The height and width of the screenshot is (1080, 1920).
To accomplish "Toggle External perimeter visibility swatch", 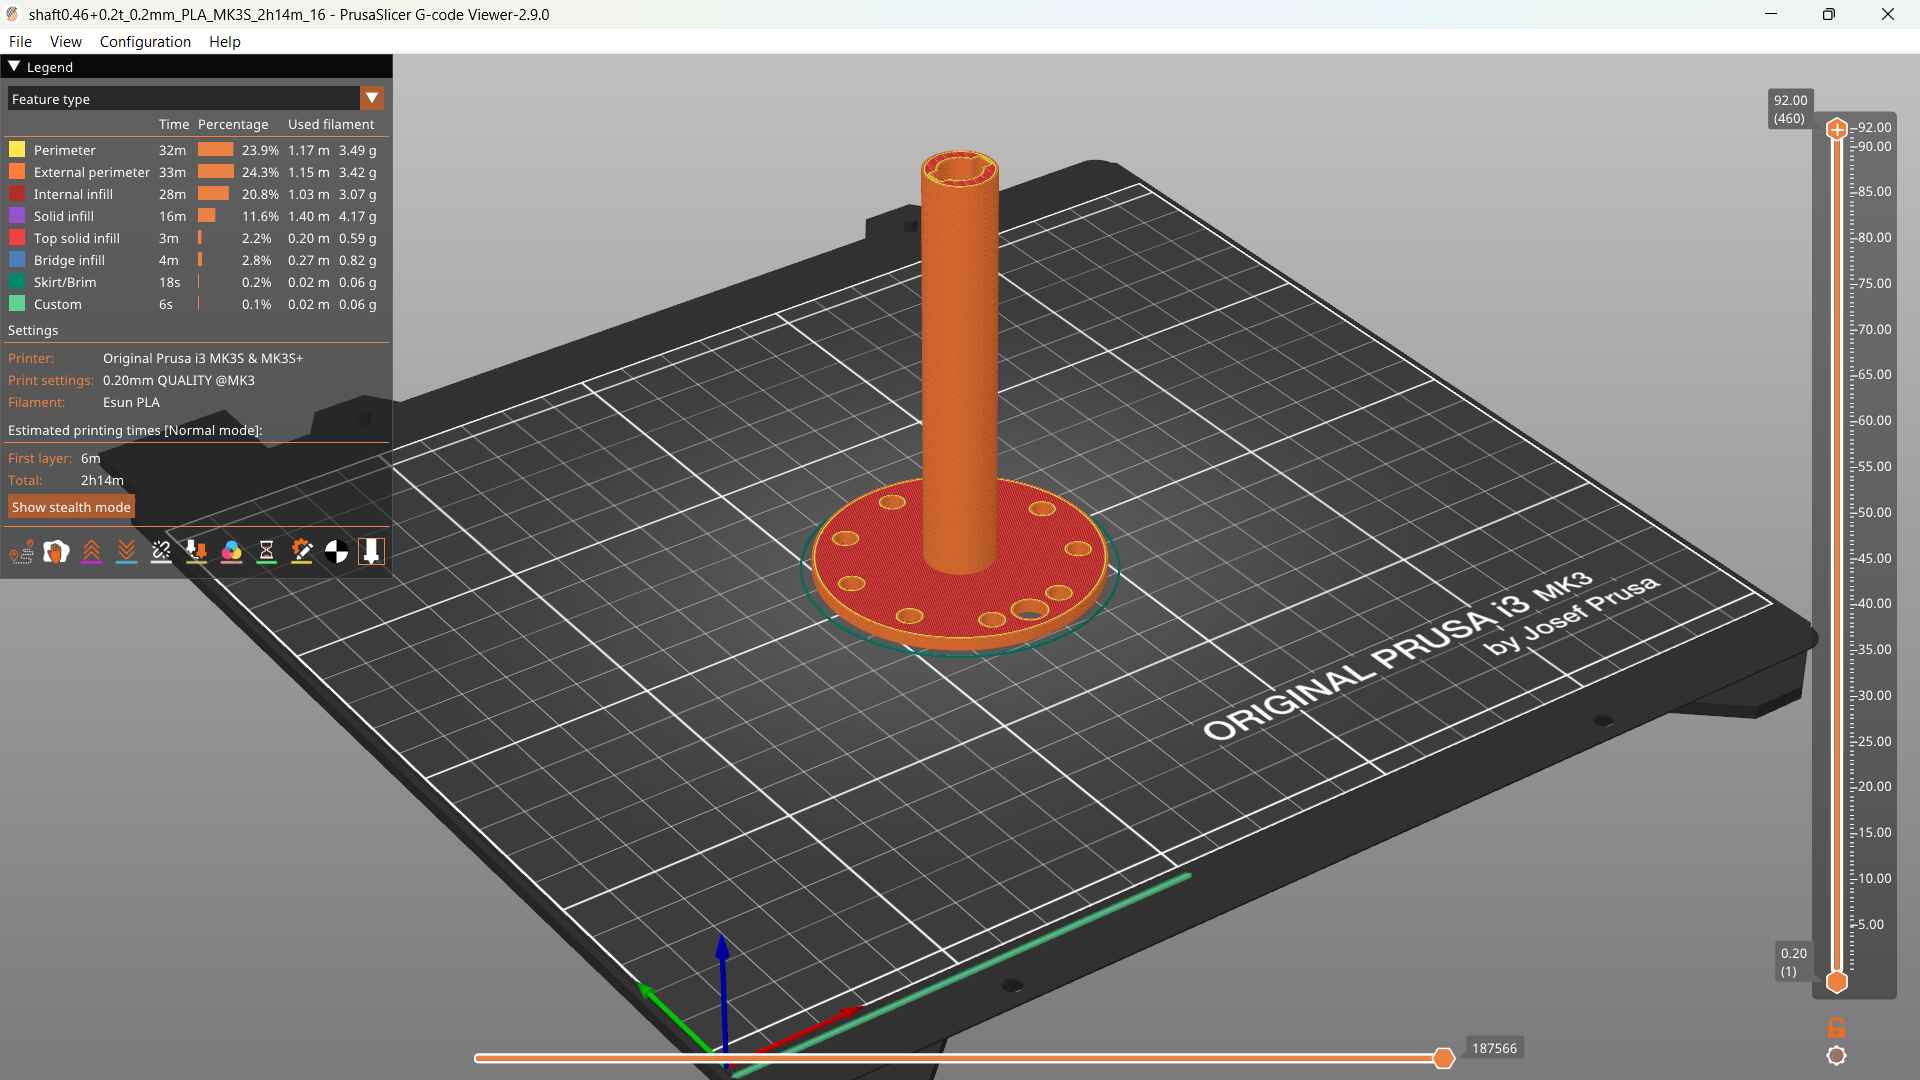I will point(17,172).
